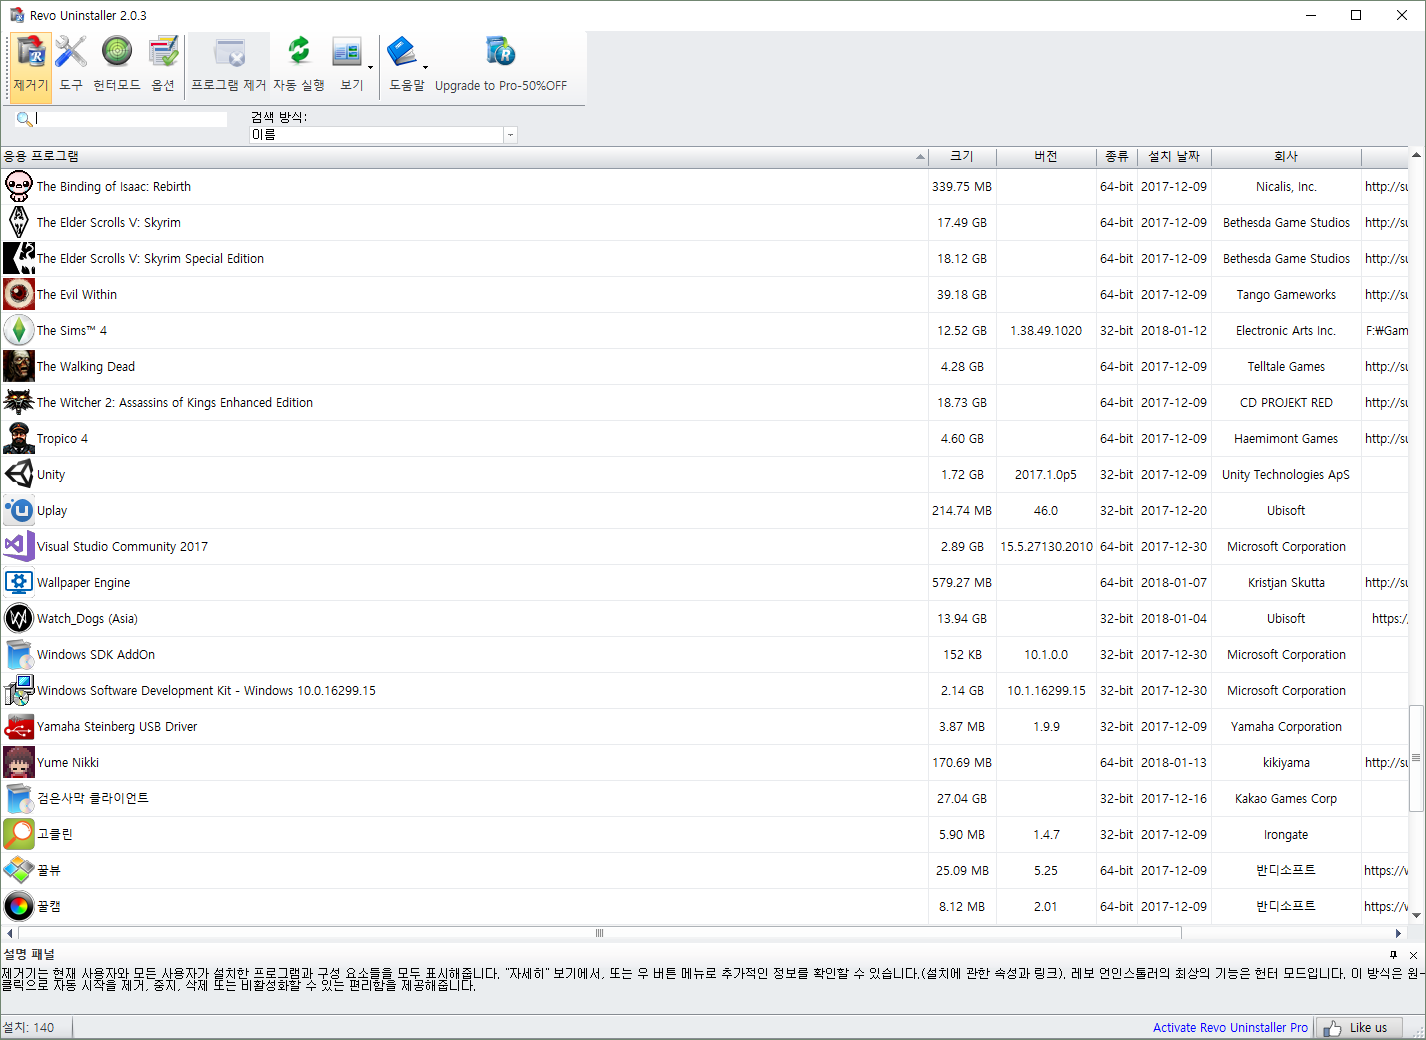The height and width of the screenshot is (1040, 1426).
Task: Click the Unity logo icon
Action: [x=19, y=474]
